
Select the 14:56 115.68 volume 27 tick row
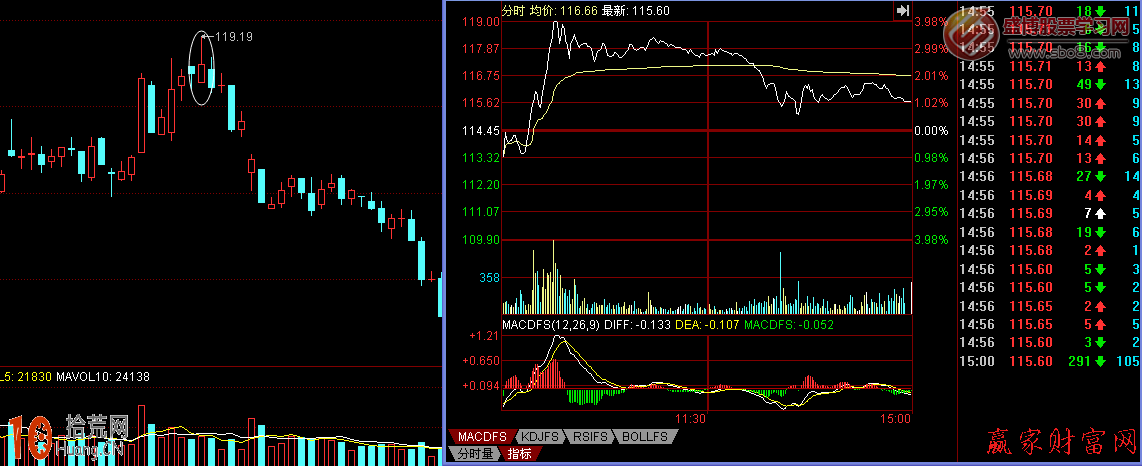pos(1050,176)
